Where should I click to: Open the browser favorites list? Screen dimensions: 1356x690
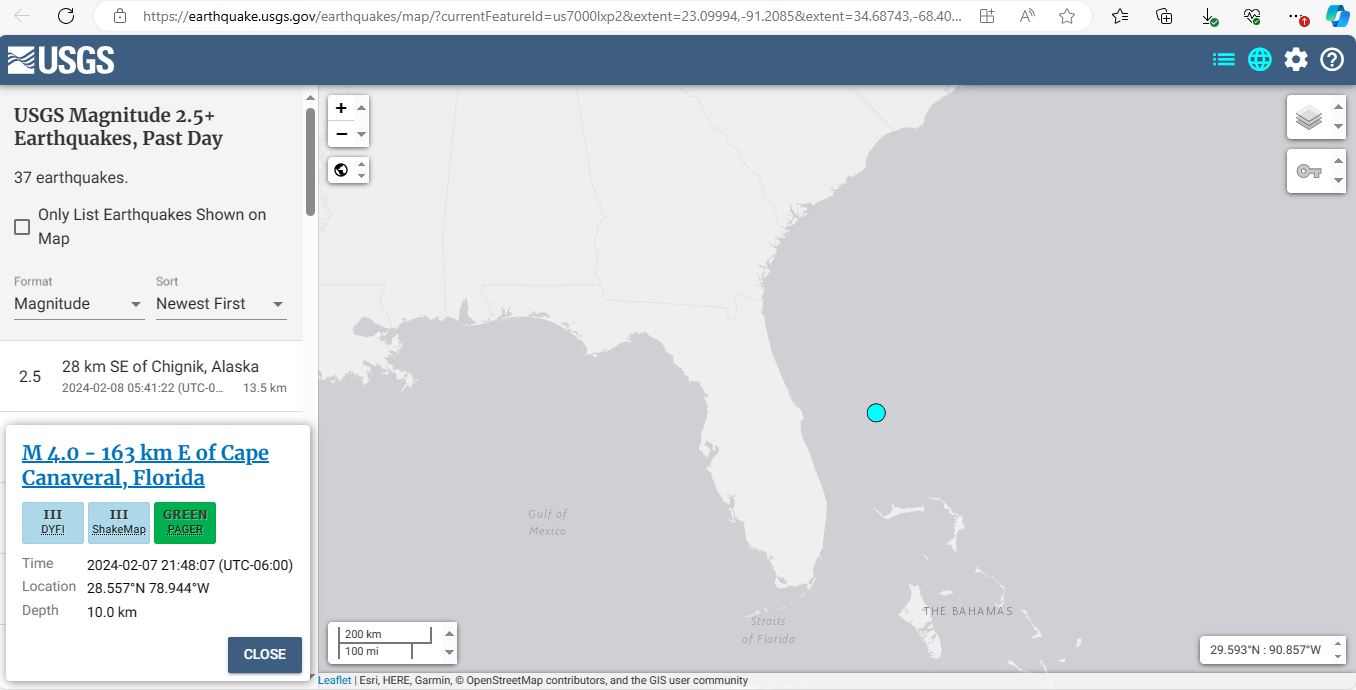(x=1120, y=16)
